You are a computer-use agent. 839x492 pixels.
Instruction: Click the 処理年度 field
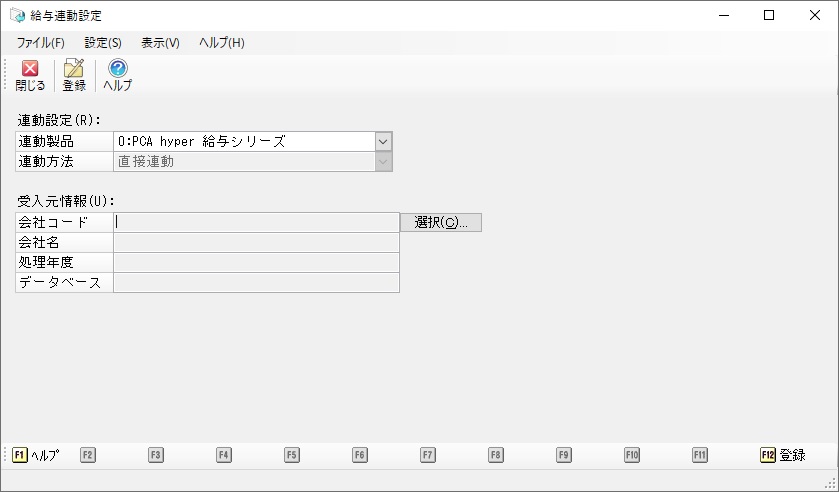pyautogui.click(x=256, y=263)
